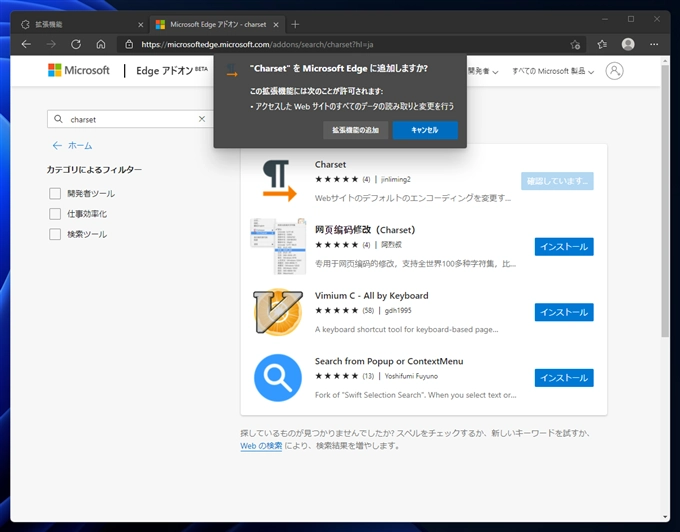Click author name jinliming2

pyautogui.click(x=396, y=179)
